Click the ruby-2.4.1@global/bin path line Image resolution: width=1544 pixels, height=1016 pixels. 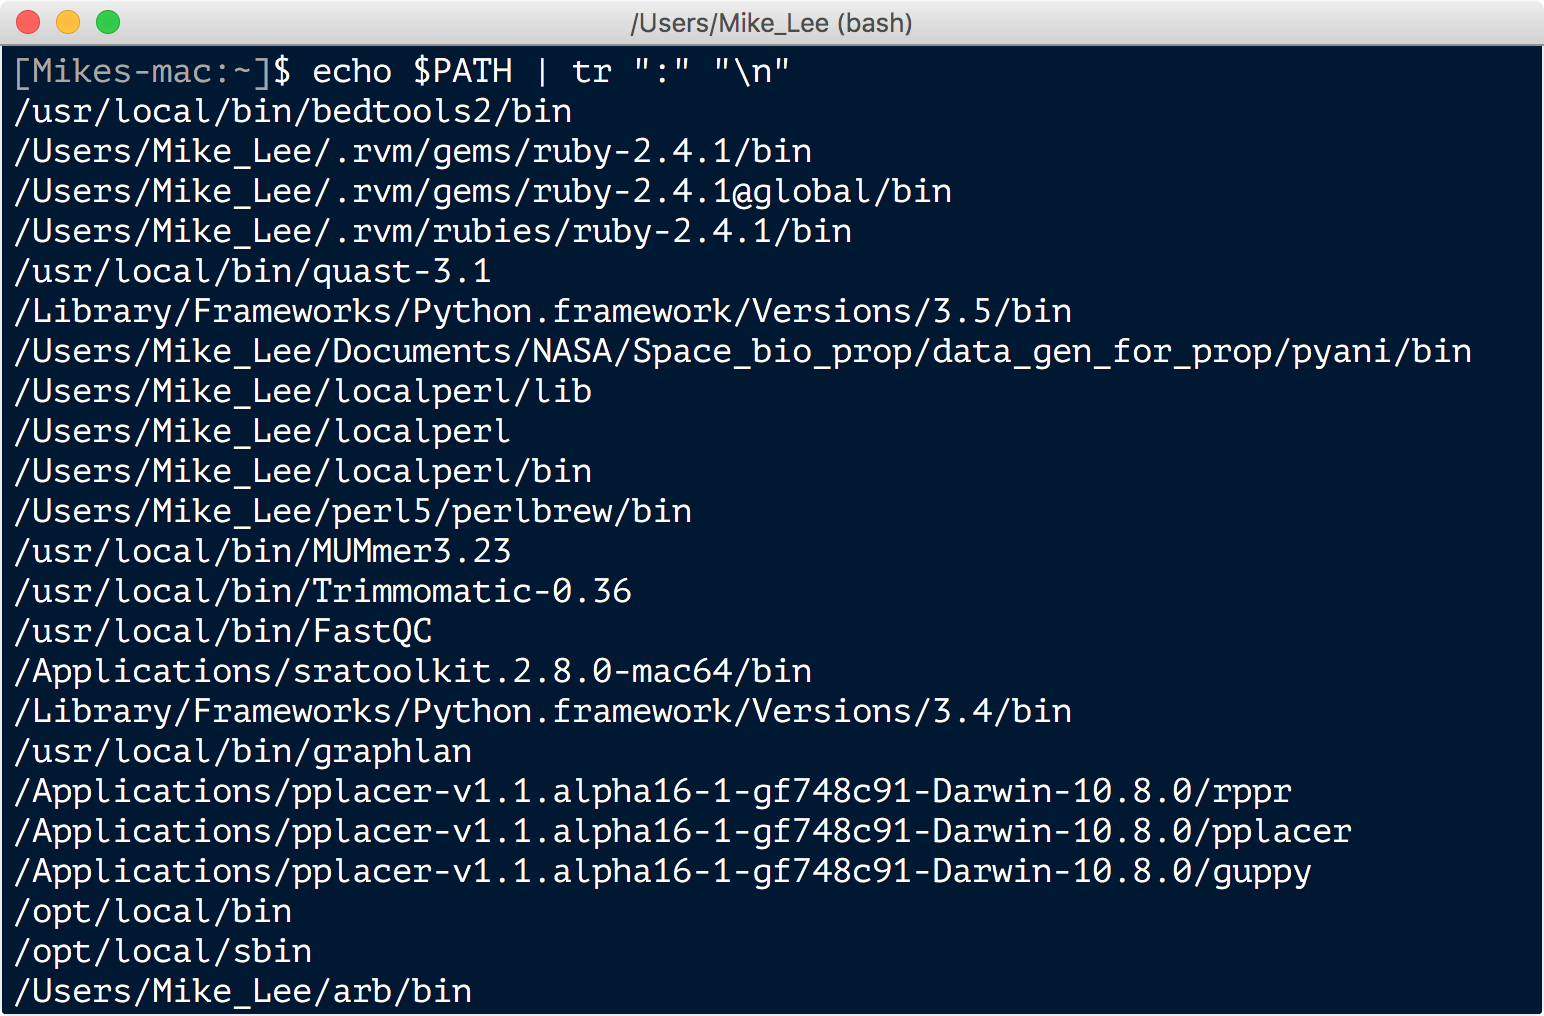coord(483,192)
